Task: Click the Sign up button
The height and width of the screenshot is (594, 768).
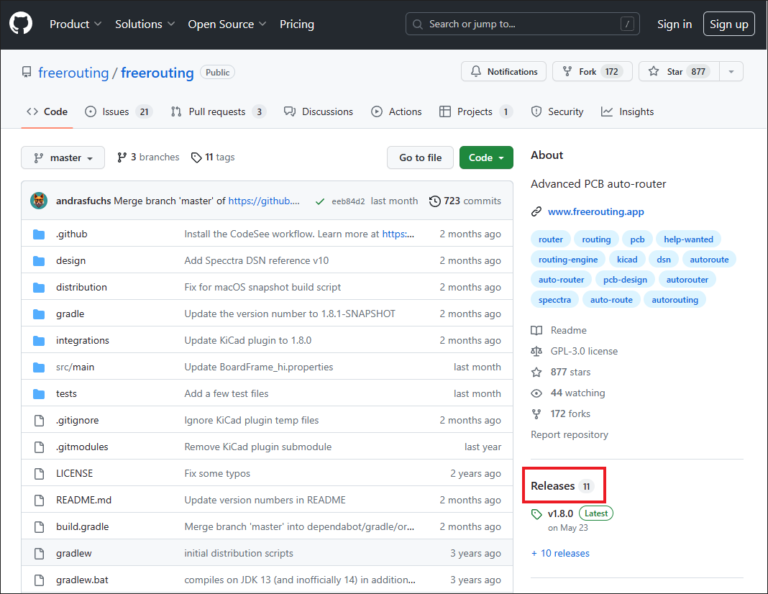Action: tap(728, 24)
